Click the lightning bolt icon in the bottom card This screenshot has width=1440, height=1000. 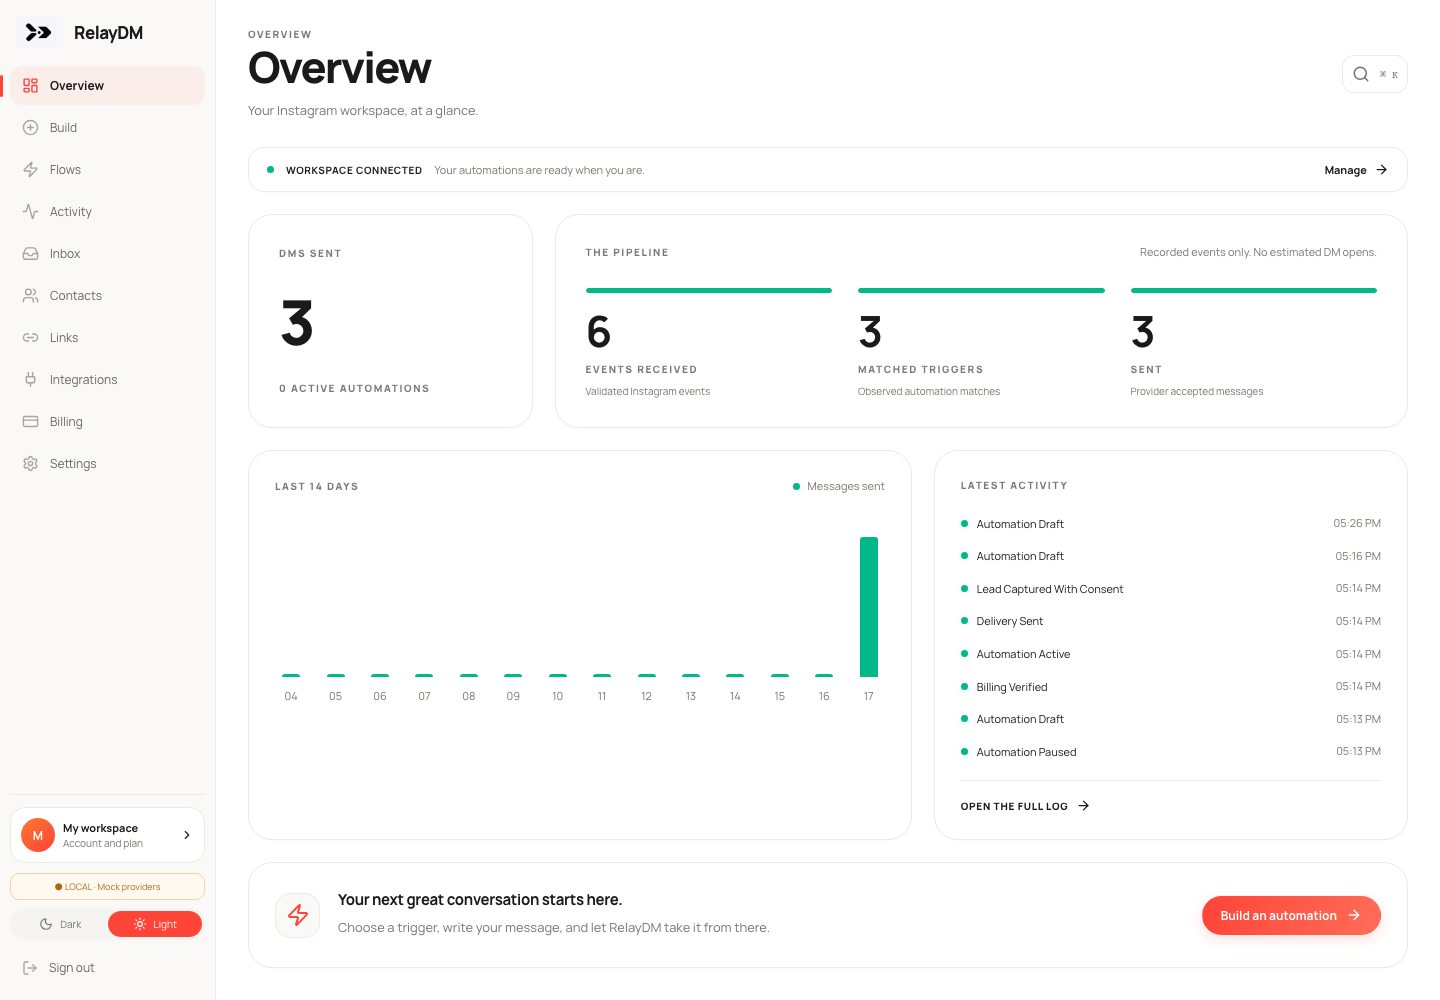click(298, 915)
